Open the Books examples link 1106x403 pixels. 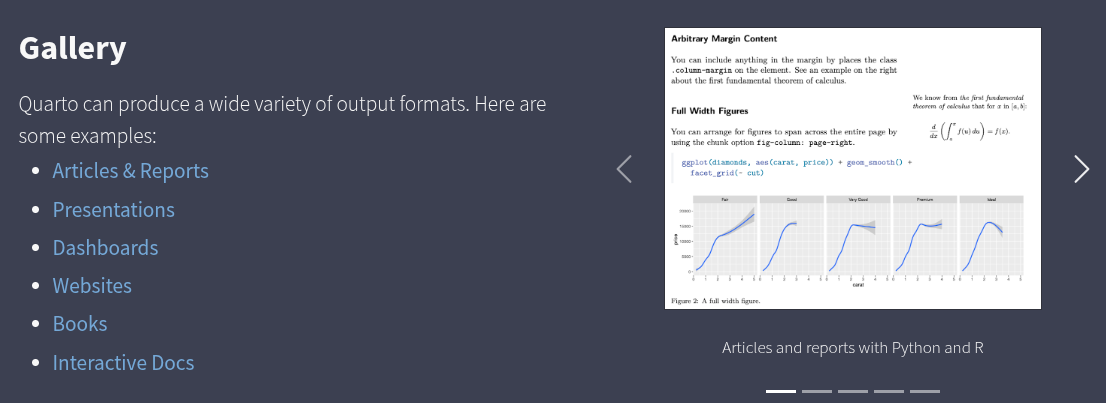click(x=80, y=324)
